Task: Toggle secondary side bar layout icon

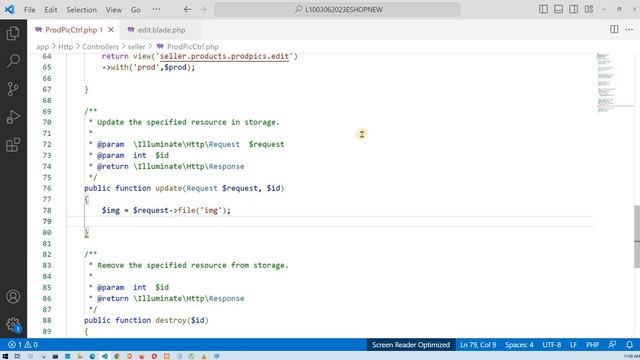Action: click(x=573, y=9)
